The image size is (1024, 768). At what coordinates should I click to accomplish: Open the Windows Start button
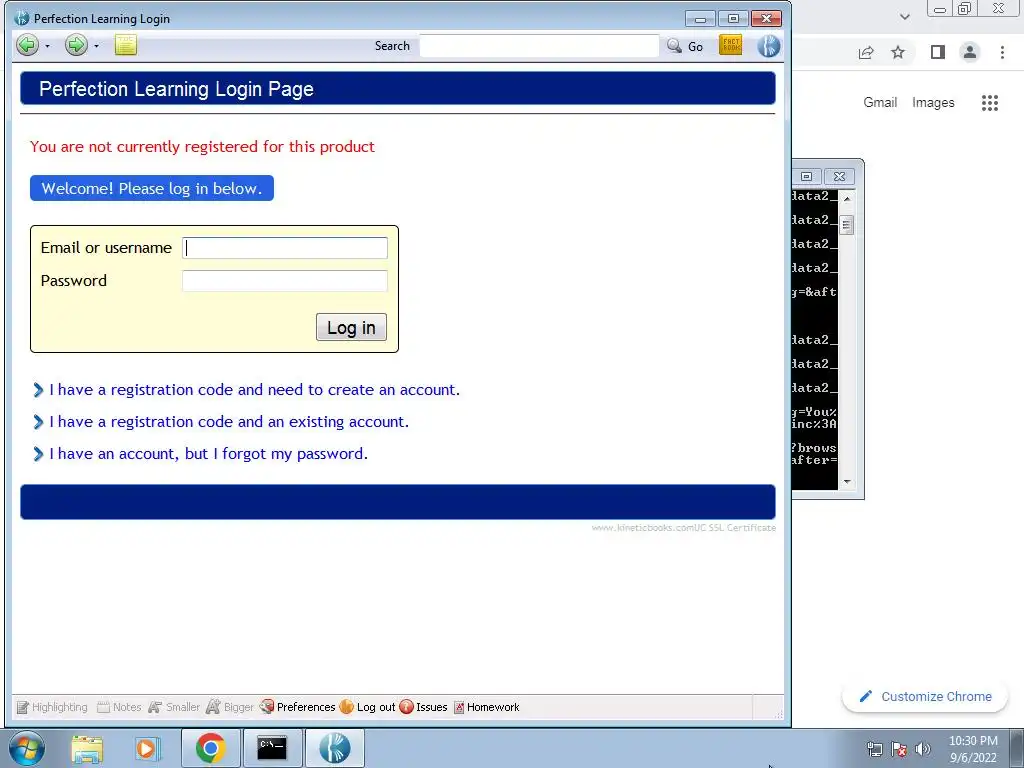click(x=26, y=748)
